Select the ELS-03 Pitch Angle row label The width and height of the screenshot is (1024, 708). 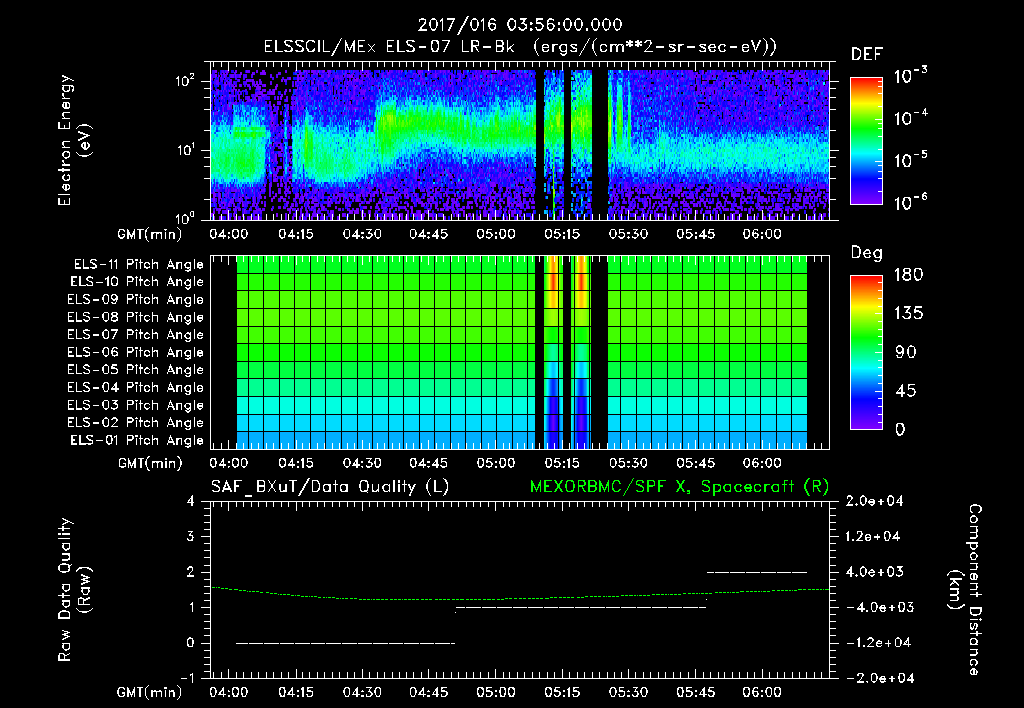pos(136,406)
